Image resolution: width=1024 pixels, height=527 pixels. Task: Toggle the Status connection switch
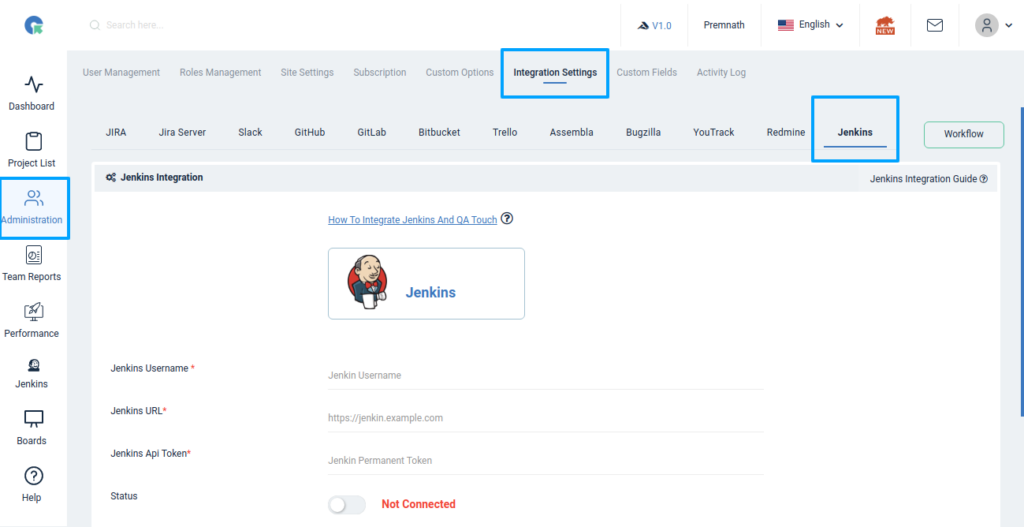[347, 505]
